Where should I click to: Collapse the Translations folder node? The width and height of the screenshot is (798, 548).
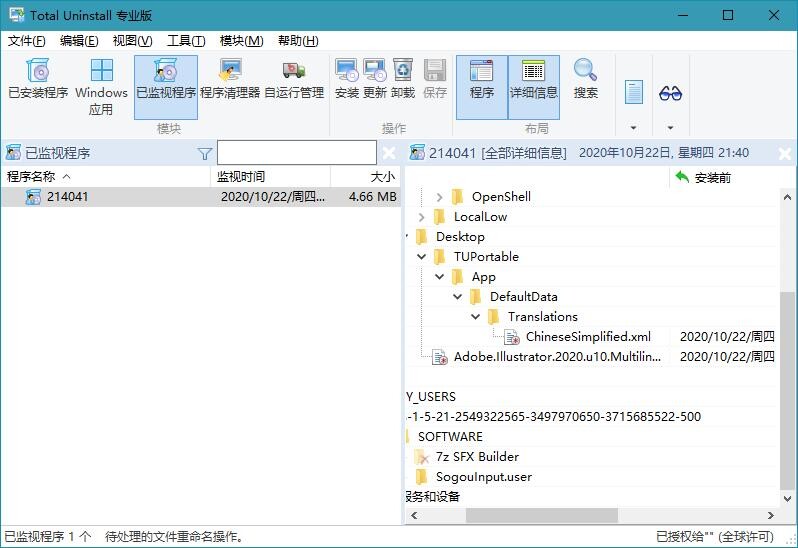click(476, 317)
